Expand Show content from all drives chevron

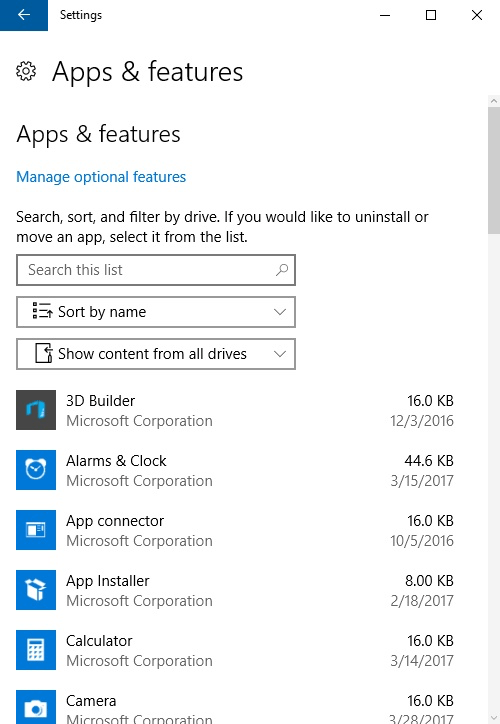279,354
